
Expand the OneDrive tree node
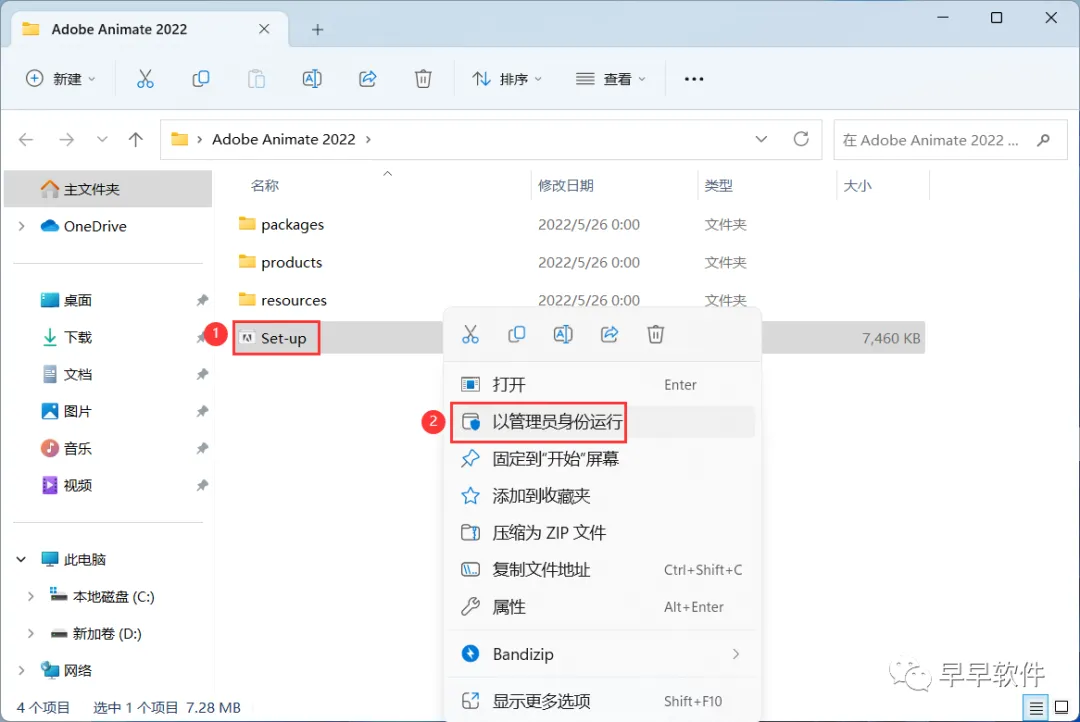[x=21, y=226]
